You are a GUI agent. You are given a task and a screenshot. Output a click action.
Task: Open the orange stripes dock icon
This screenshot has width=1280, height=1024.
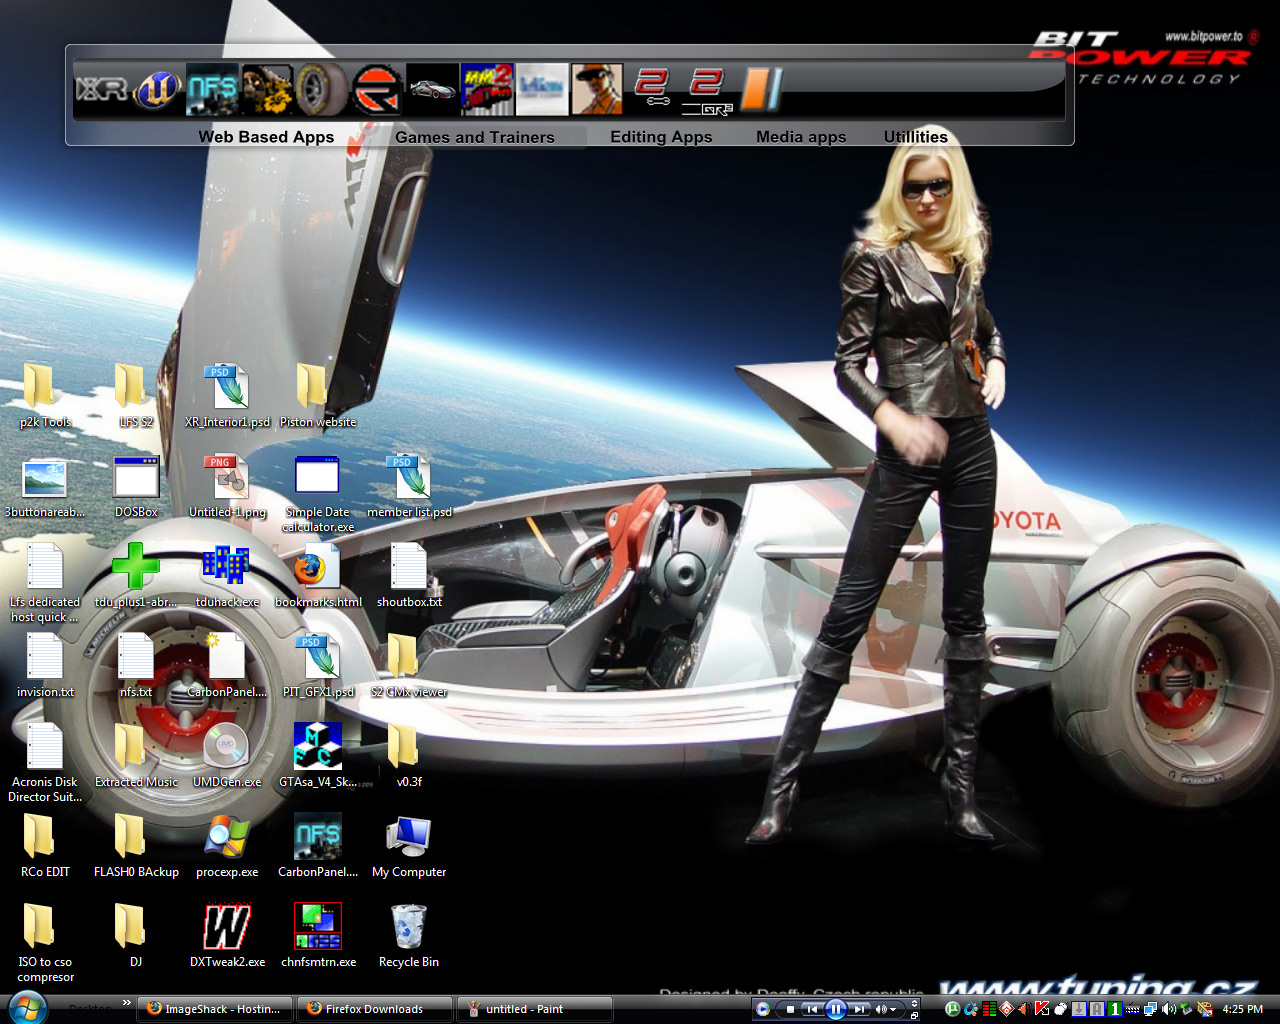point(761,90)
